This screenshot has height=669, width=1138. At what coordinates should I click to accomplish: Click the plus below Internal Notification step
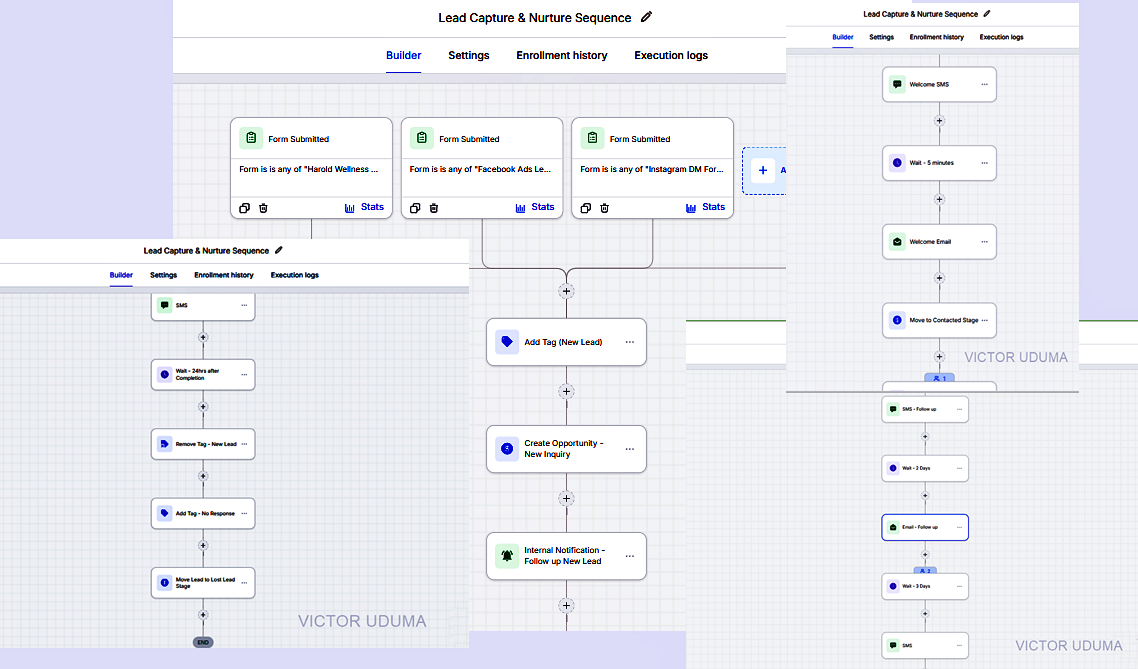(x=566, y=605)
